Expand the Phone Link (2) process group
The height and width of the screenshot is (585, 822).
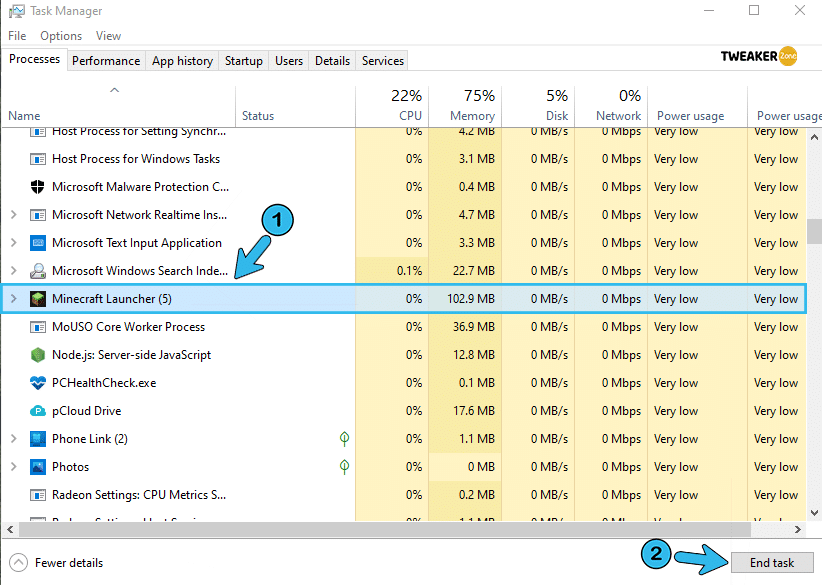click(14, 439)
